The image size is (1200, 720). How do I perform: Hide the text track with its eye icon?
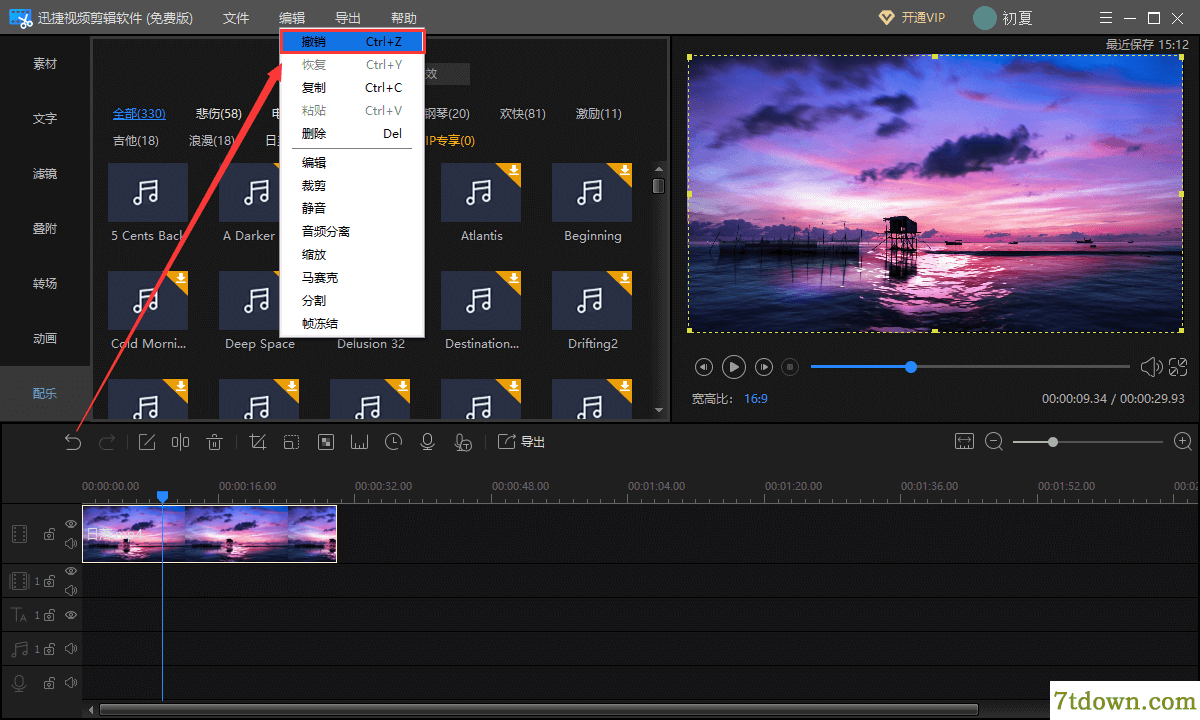(x=71, y=615)
